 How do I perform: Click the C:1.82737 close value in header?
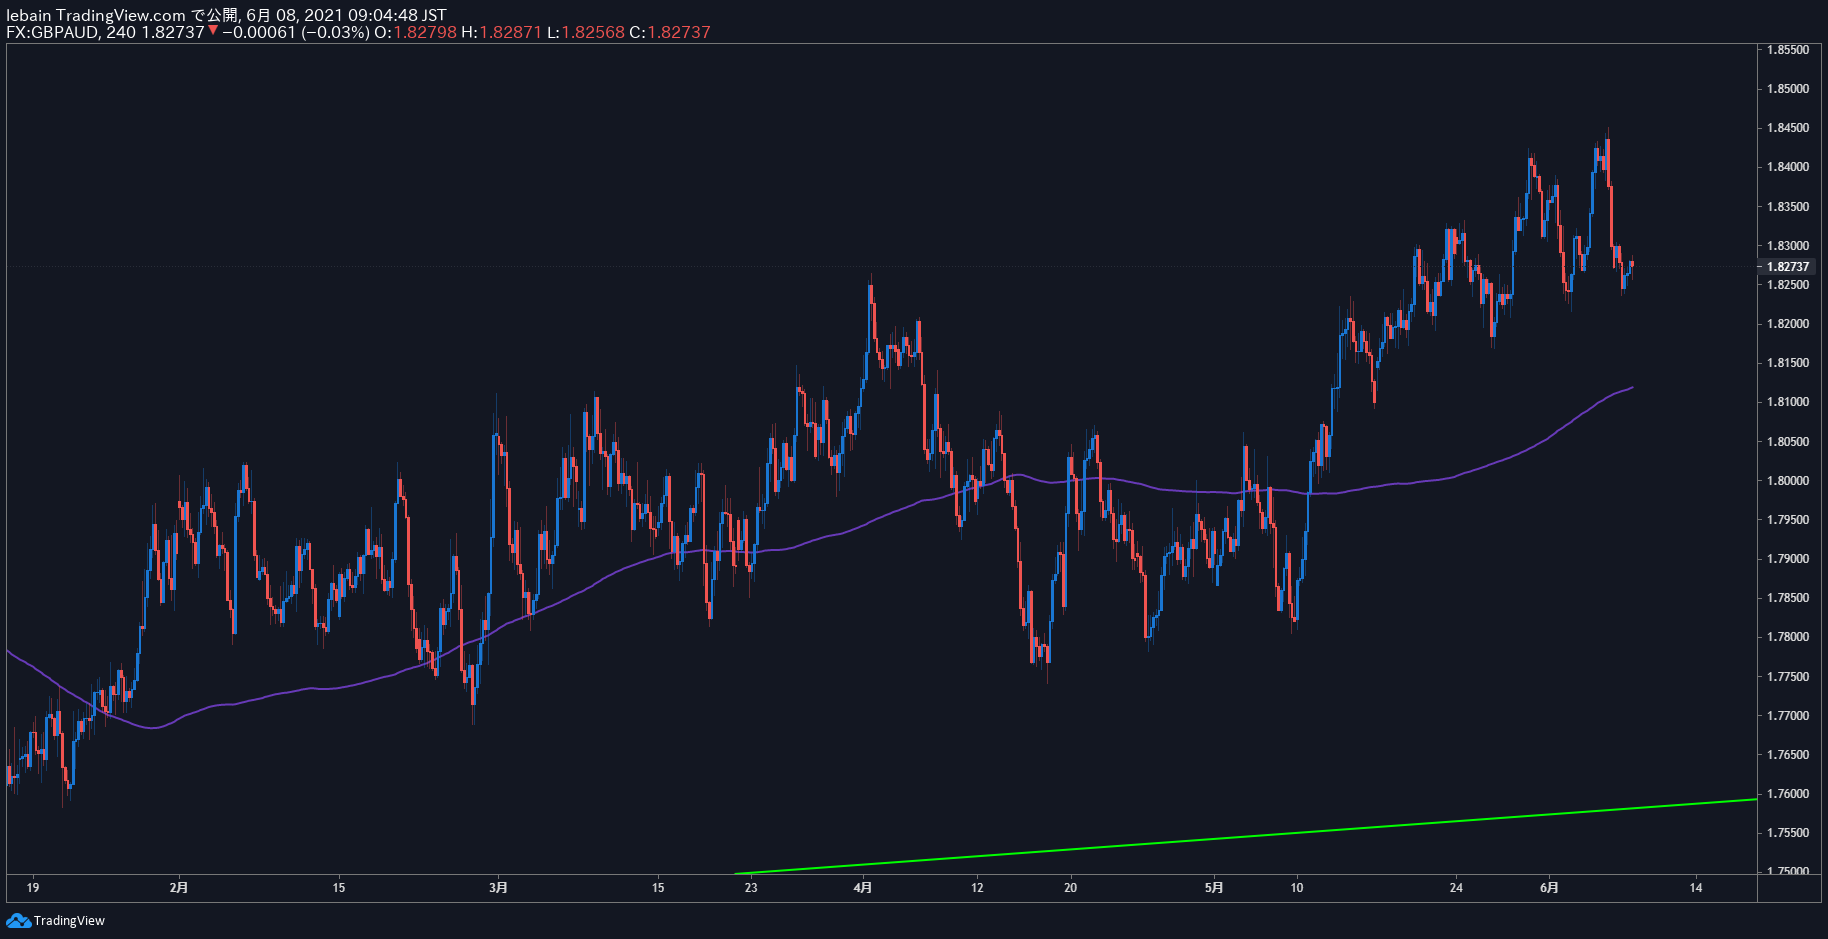pos(669,32)
